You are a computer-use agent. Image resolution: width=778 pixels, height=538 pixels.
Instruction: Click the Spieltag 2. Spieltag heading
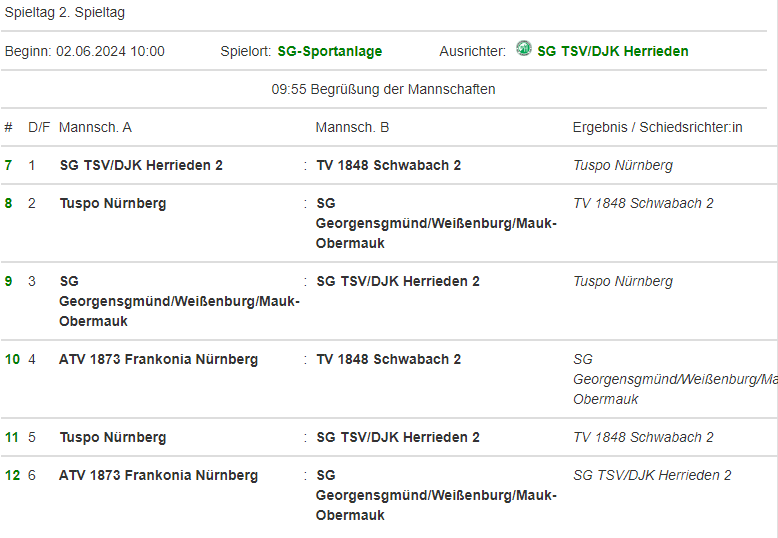(x=65, y=12)
